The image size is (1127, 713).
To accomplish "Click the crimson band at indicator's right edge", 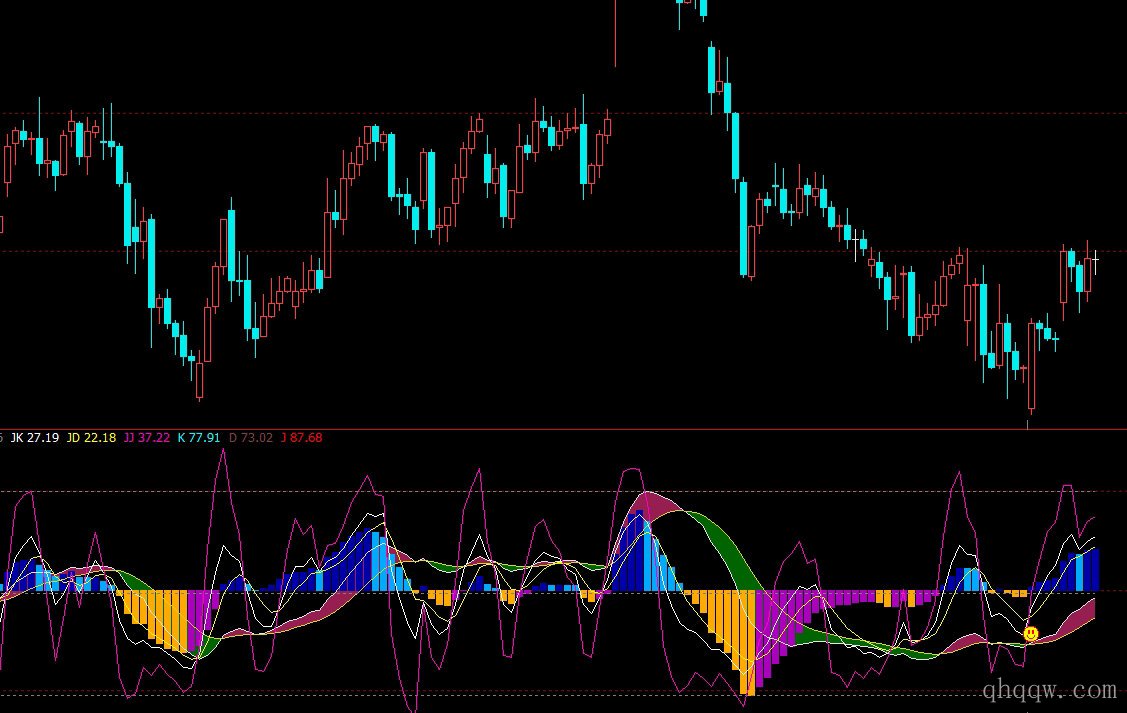I will [x=1085, y=612].
